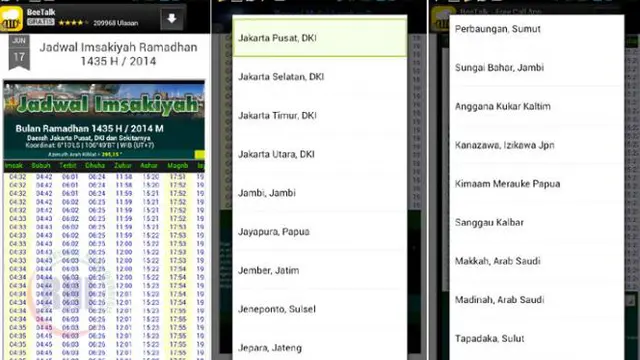Tap the Magrib column header

pos(178,166)
